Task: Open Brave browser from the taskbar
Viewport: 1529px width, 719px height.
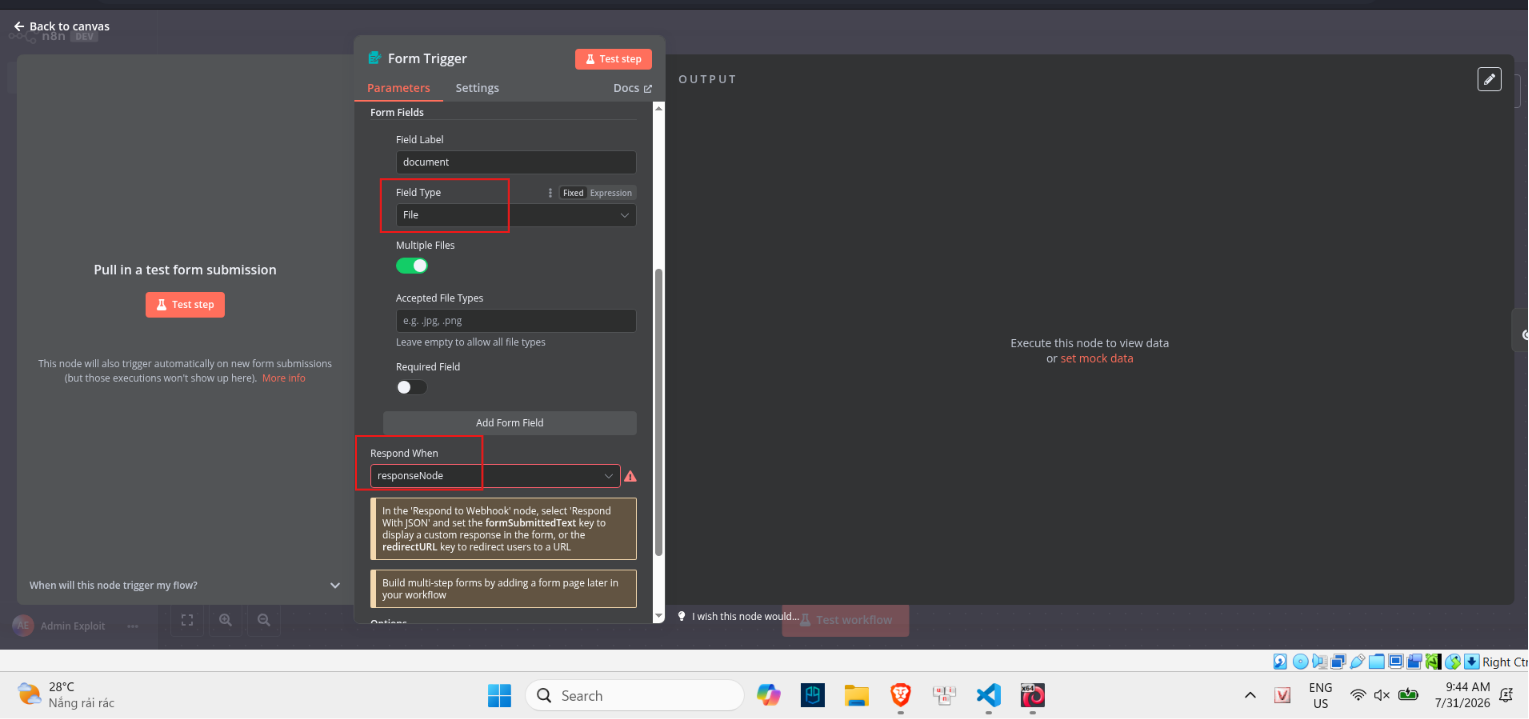Action: pos(900,695)
